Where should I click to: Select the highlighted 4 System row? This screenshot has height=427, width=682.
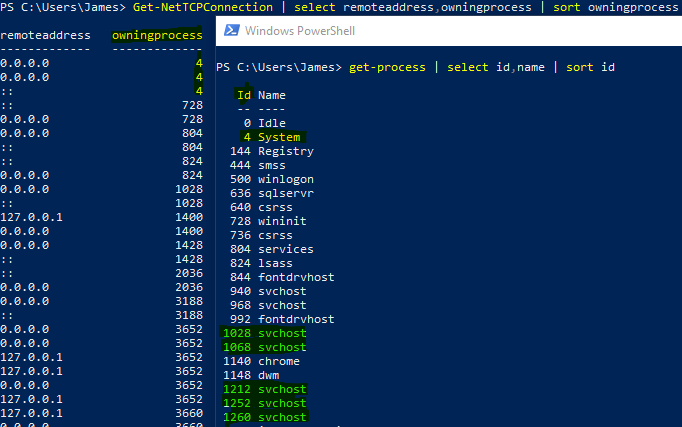271,137
